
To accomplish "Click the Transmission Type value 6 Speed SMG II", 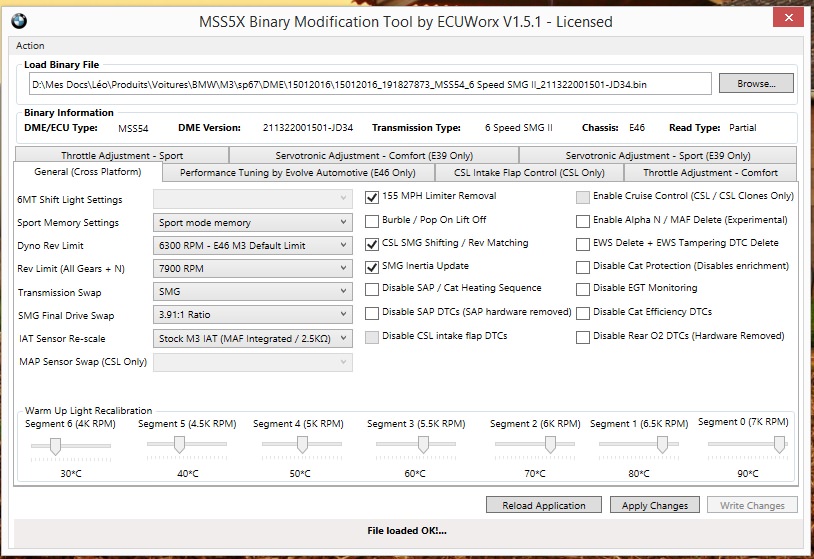I will (519, 128).
